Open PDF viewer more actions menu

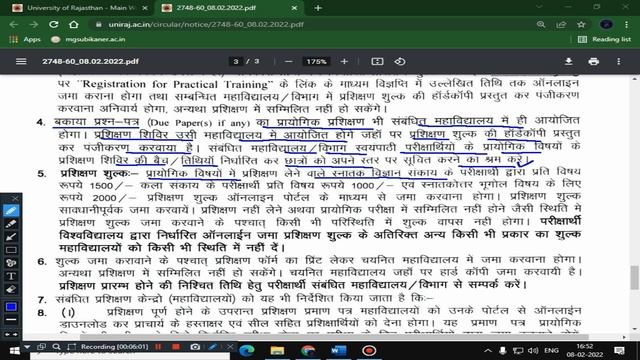pyautogui.click(x=619, y=61)
